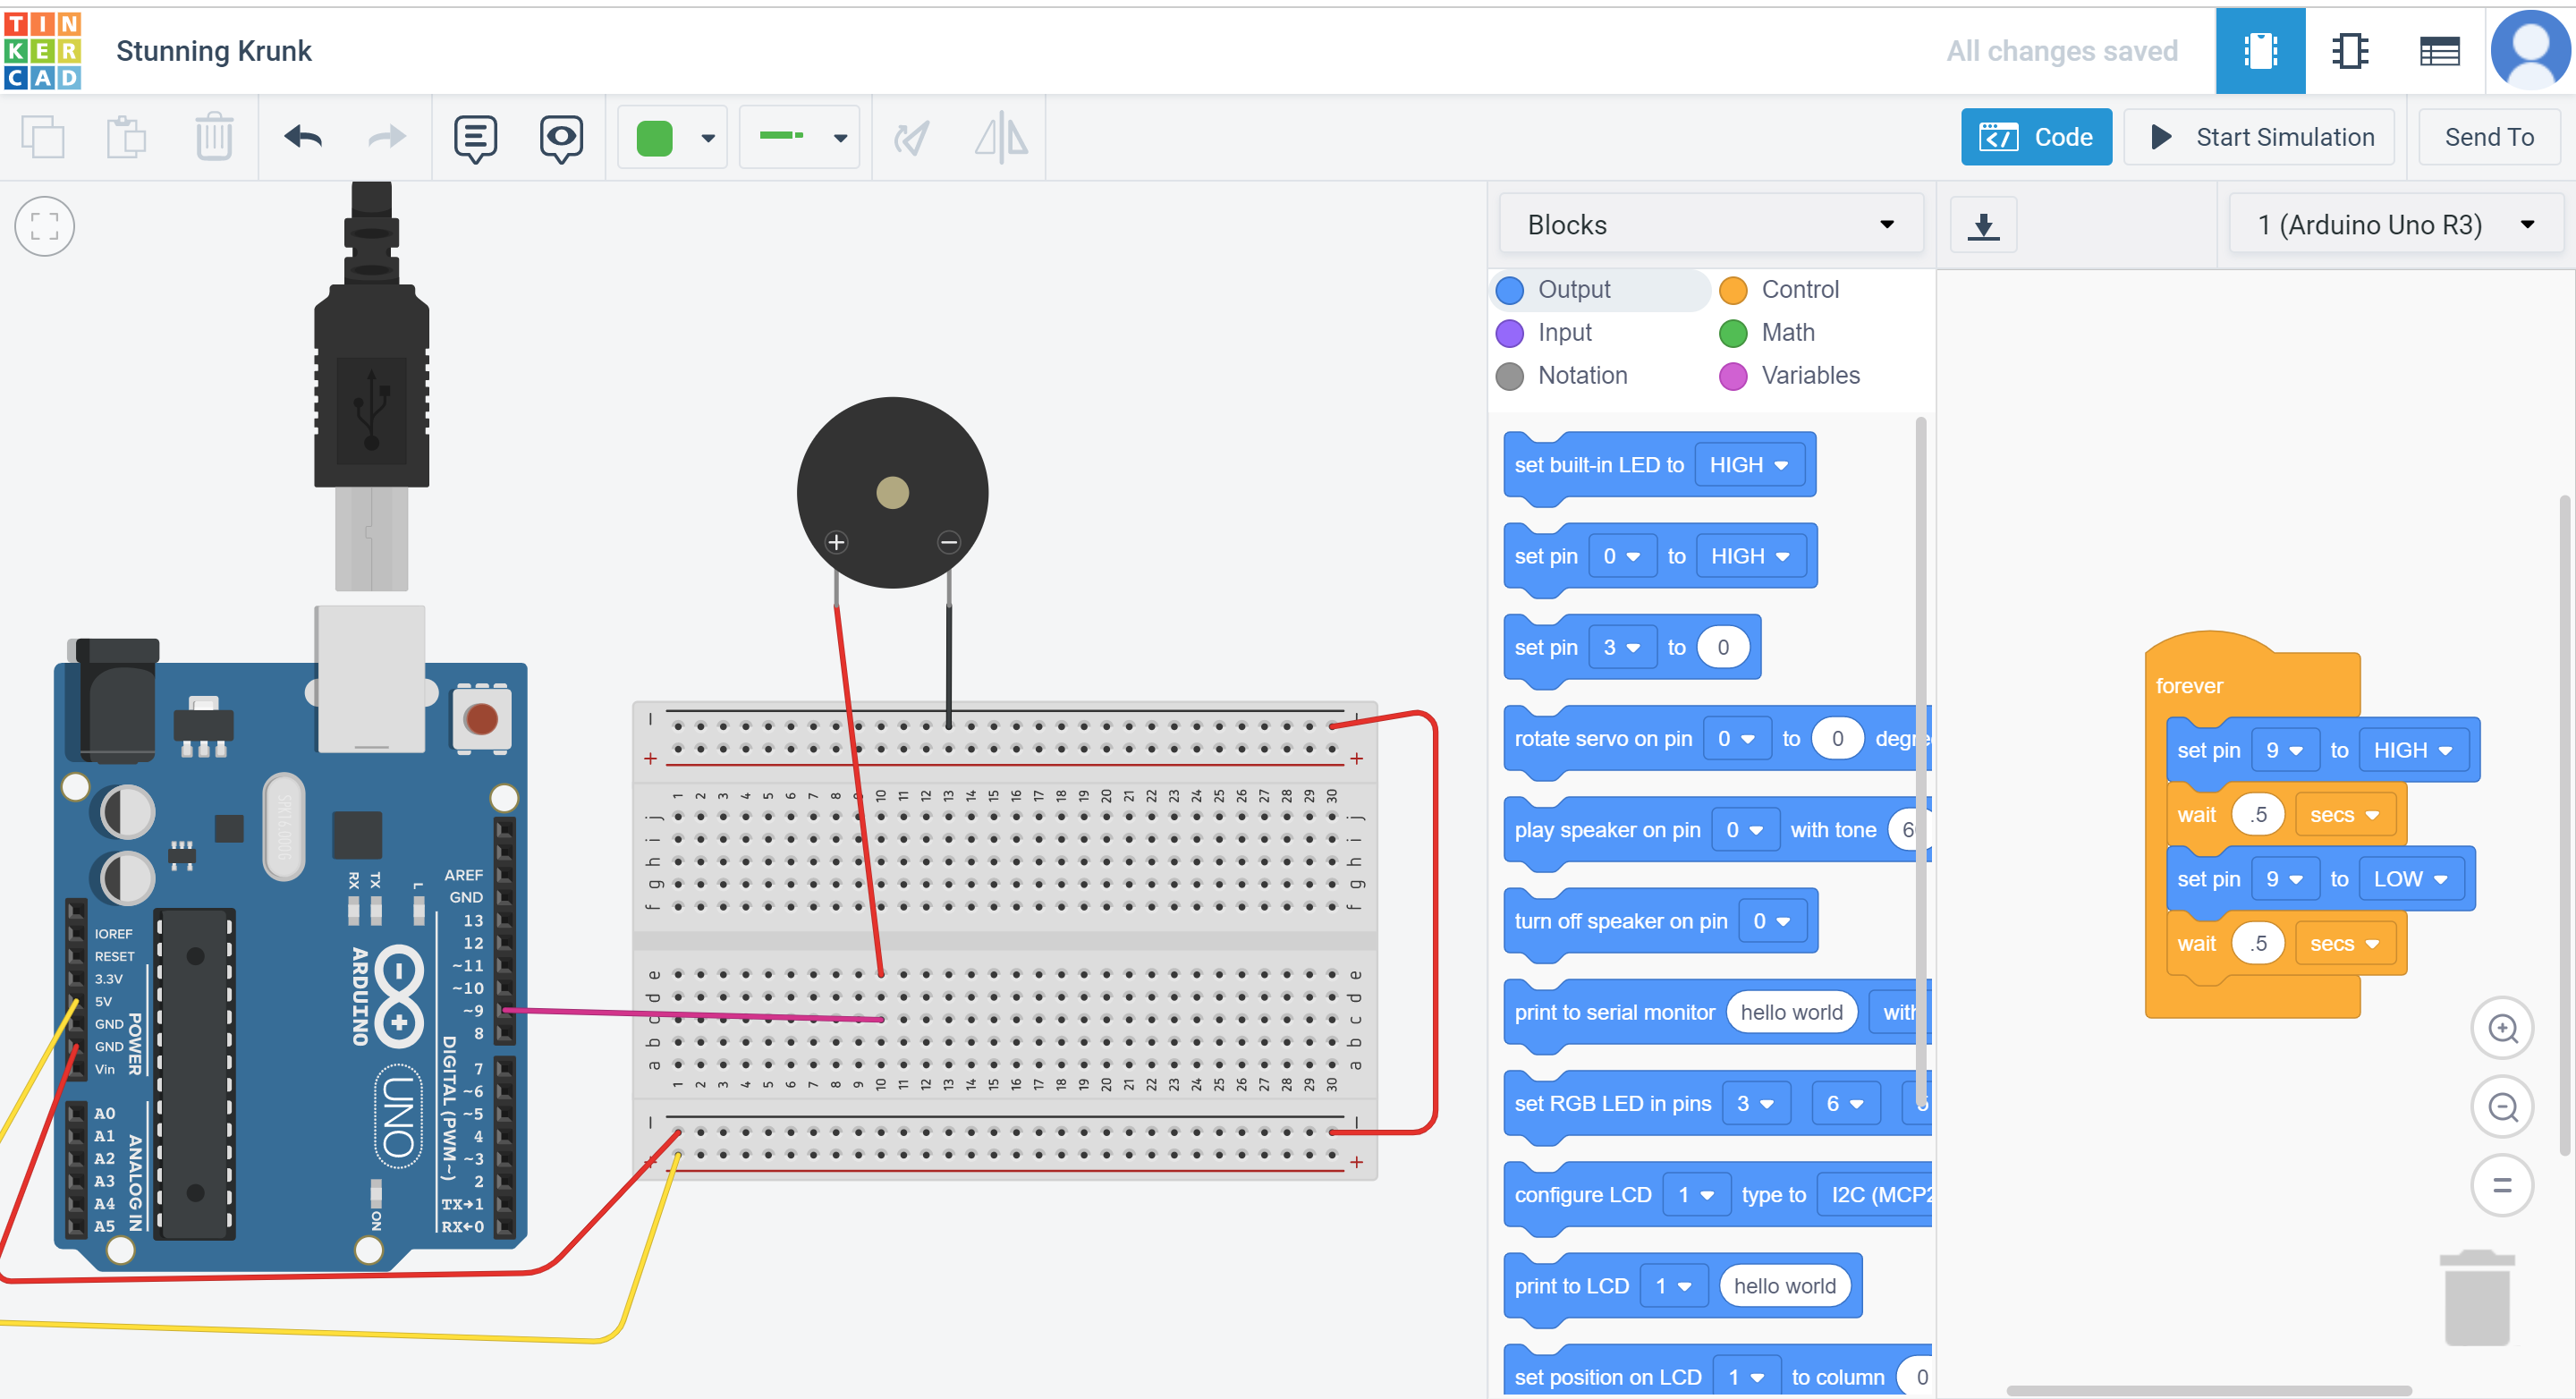Click the print to serial monitor block

coord(1614,1012)
